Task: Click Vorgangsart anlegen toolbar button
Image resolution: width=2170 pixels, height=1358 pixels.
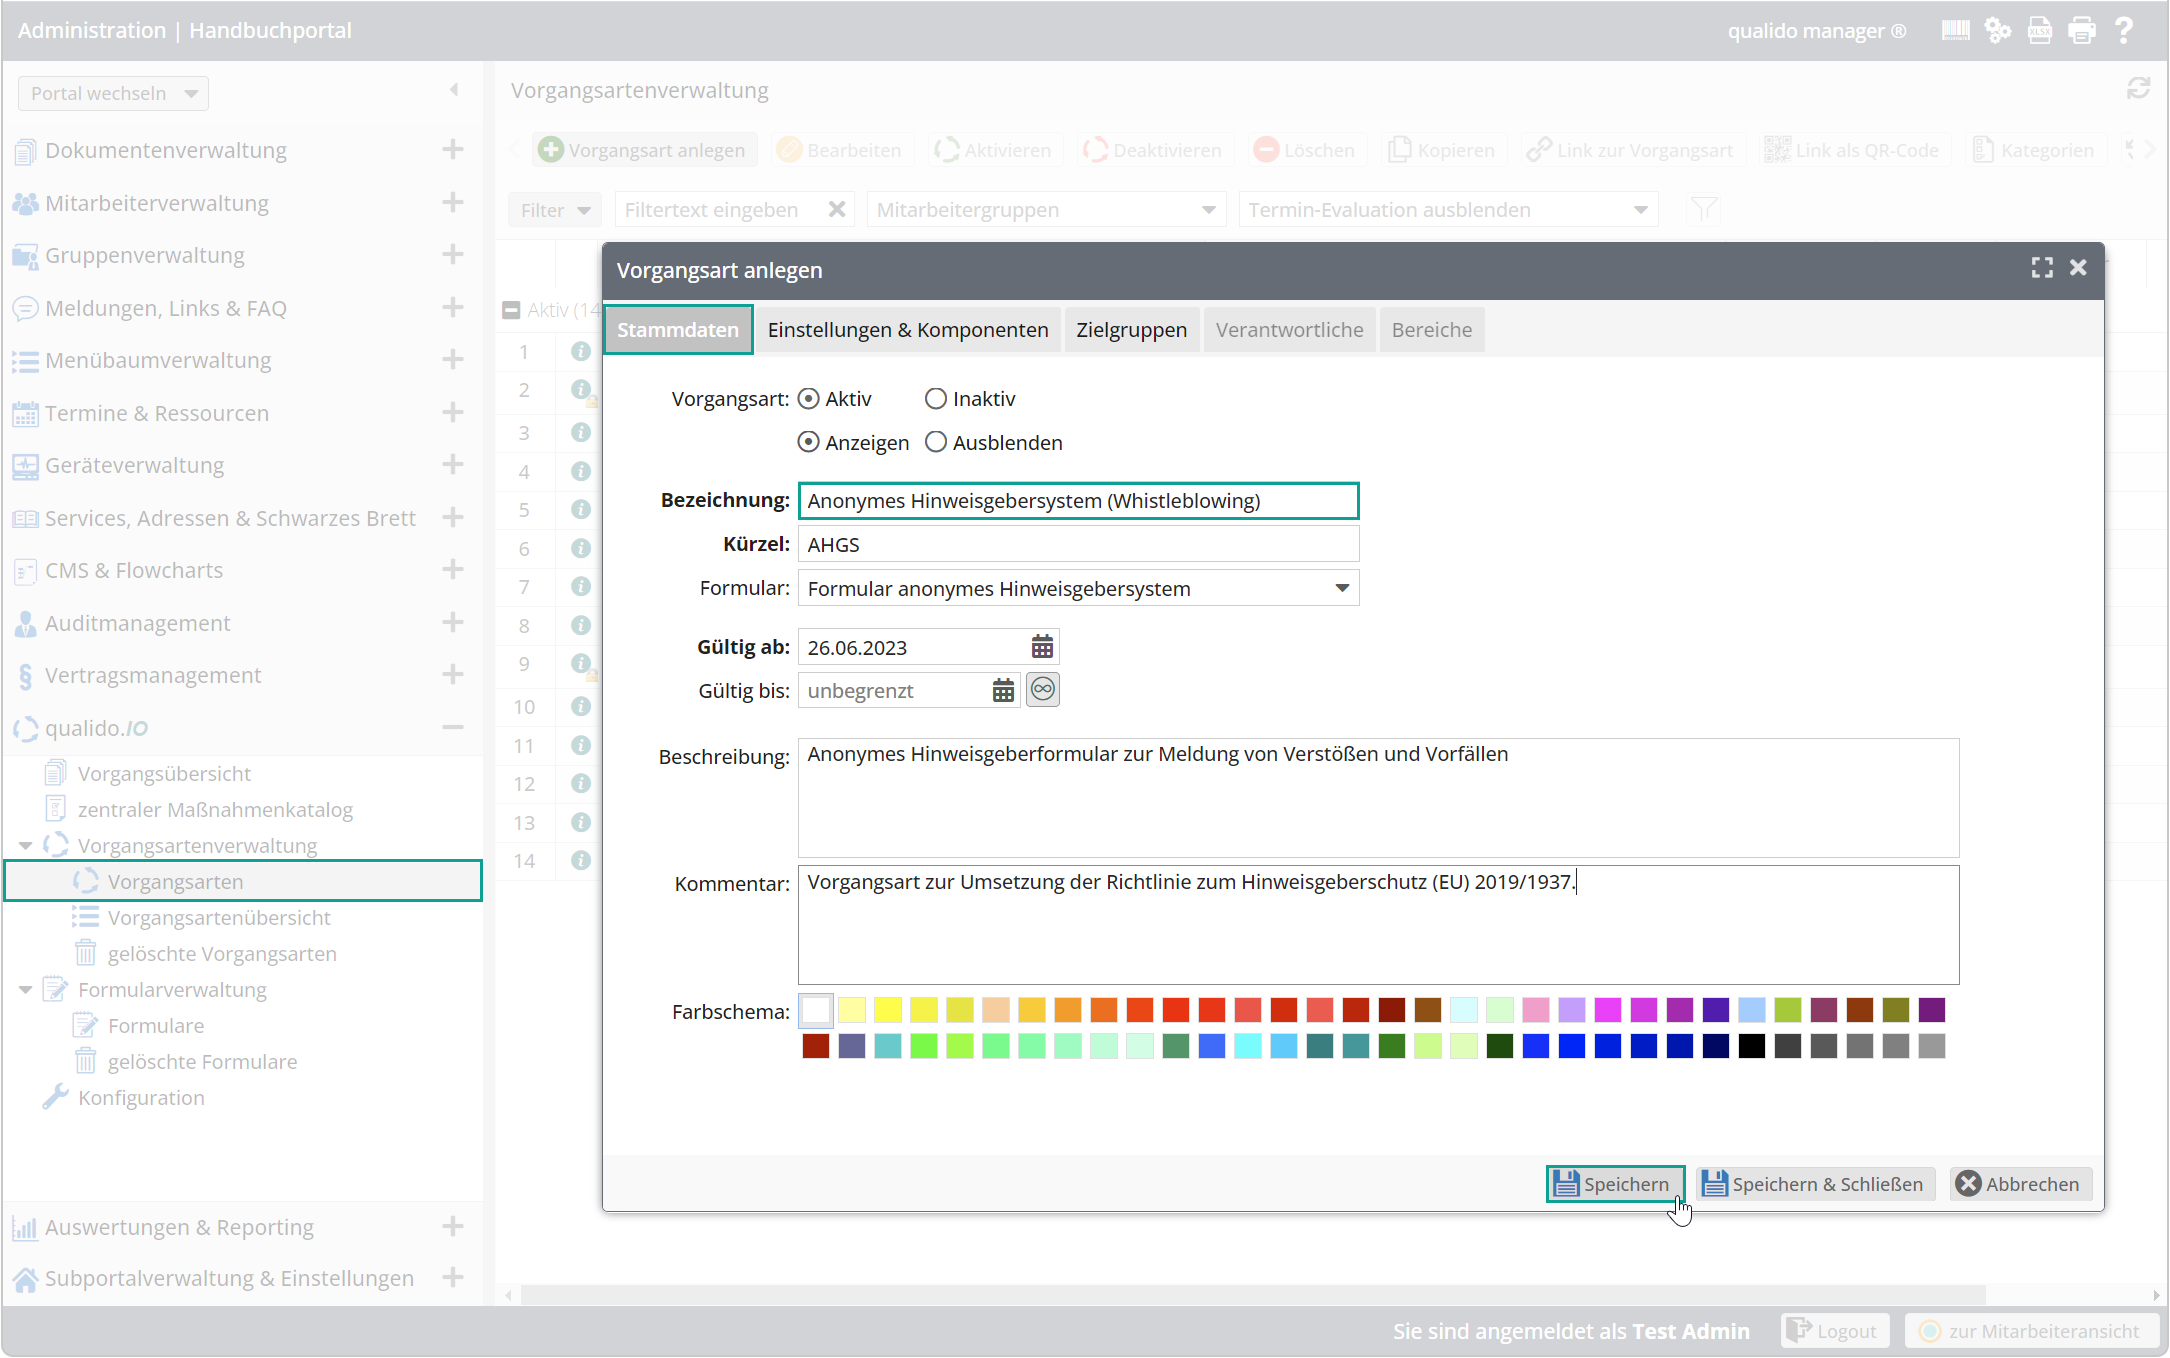Action: (643, 150)
